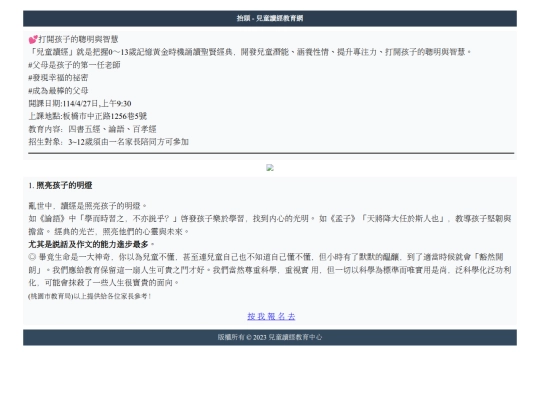Click the title text 打開孩子的聰明與智慧
540x405 pixels.
[78, 39]
